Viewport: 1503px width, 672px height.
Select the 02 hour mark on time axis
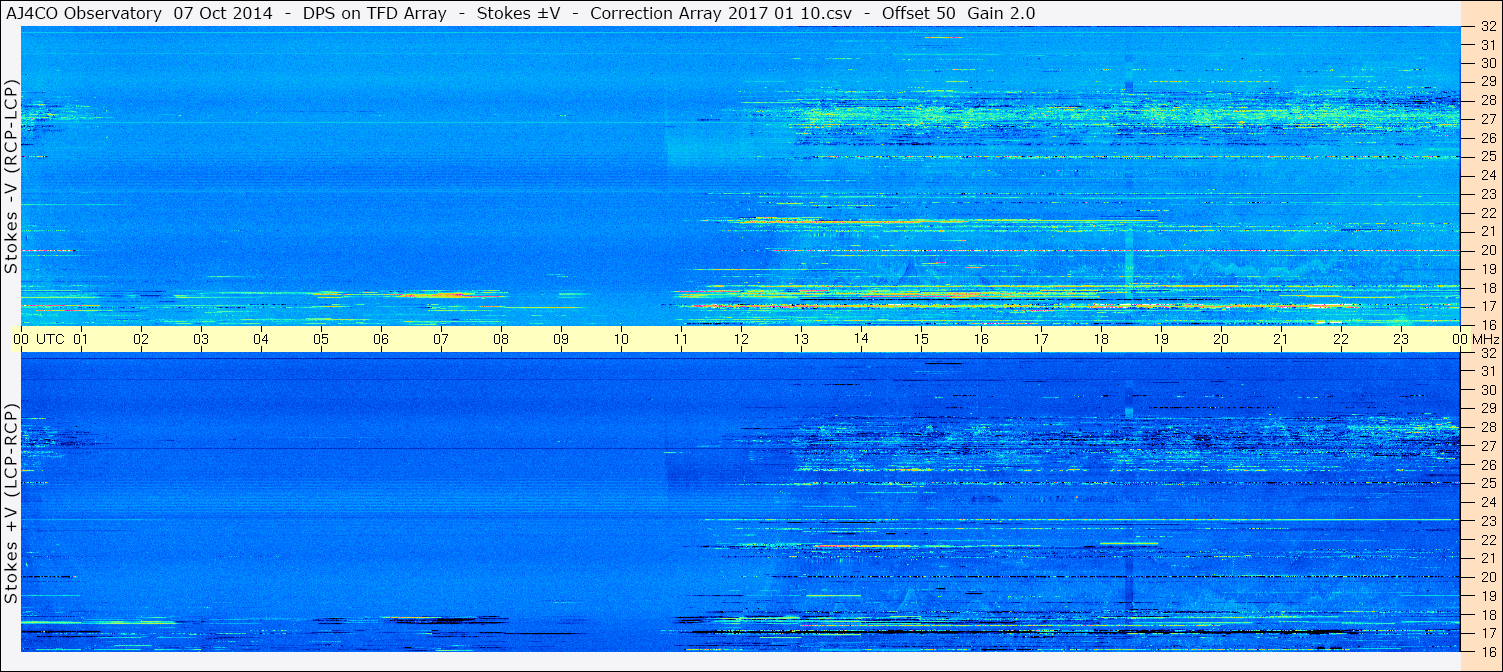click(x=141, y=339)
